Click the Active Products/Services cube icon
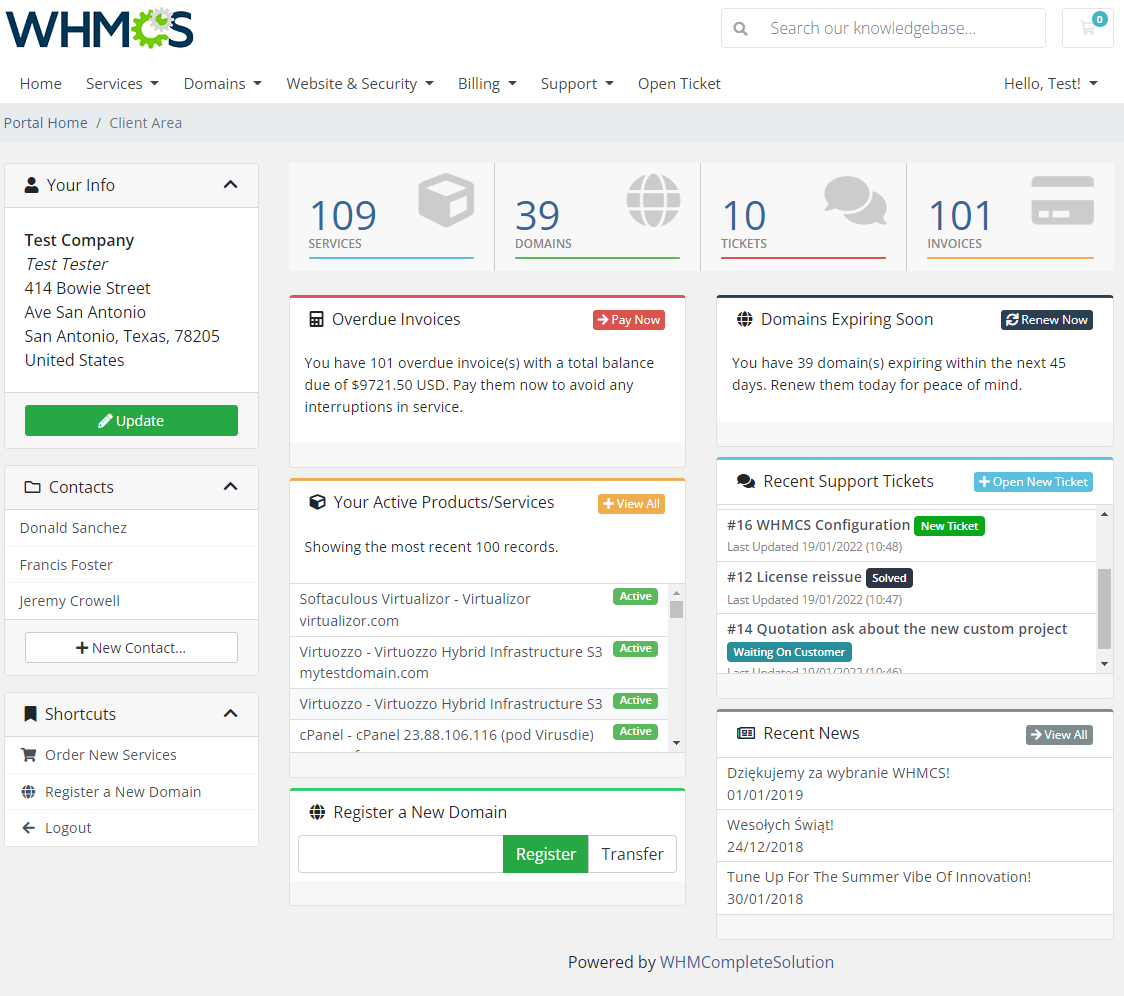This screenshot has width=1124, height=996. (x=317, y=502)
